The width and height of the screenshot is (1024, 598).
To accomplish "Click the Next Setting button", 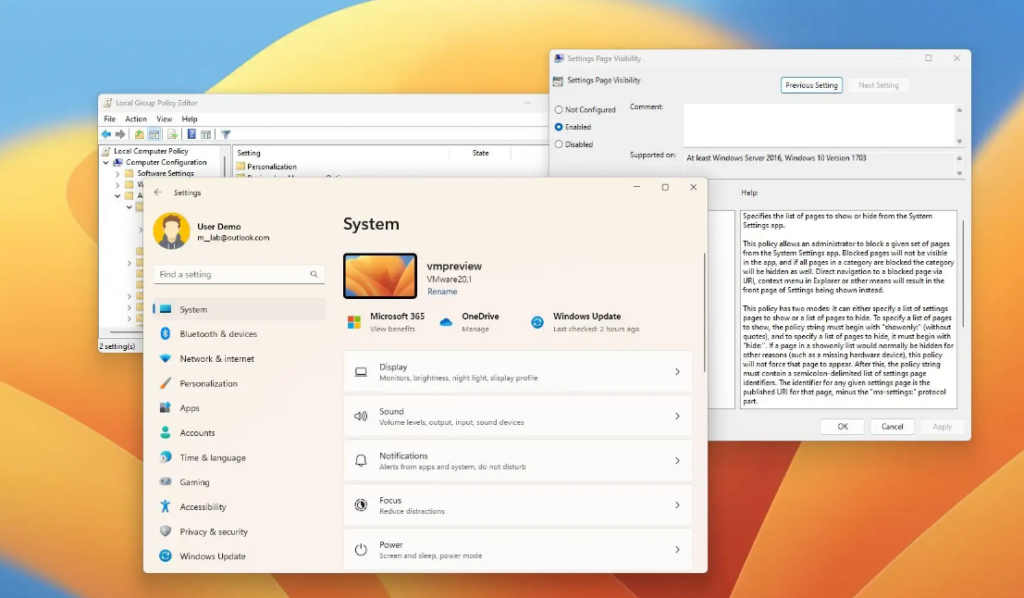I will coord(878,85).
